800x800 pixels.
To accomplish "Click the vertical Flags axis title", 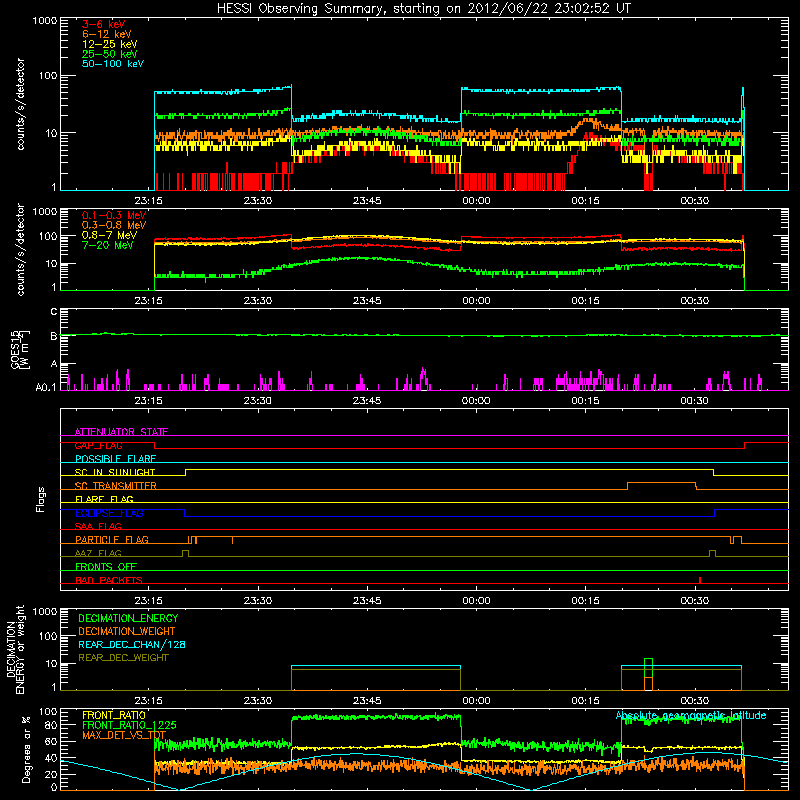I will (x=41, y=499).
